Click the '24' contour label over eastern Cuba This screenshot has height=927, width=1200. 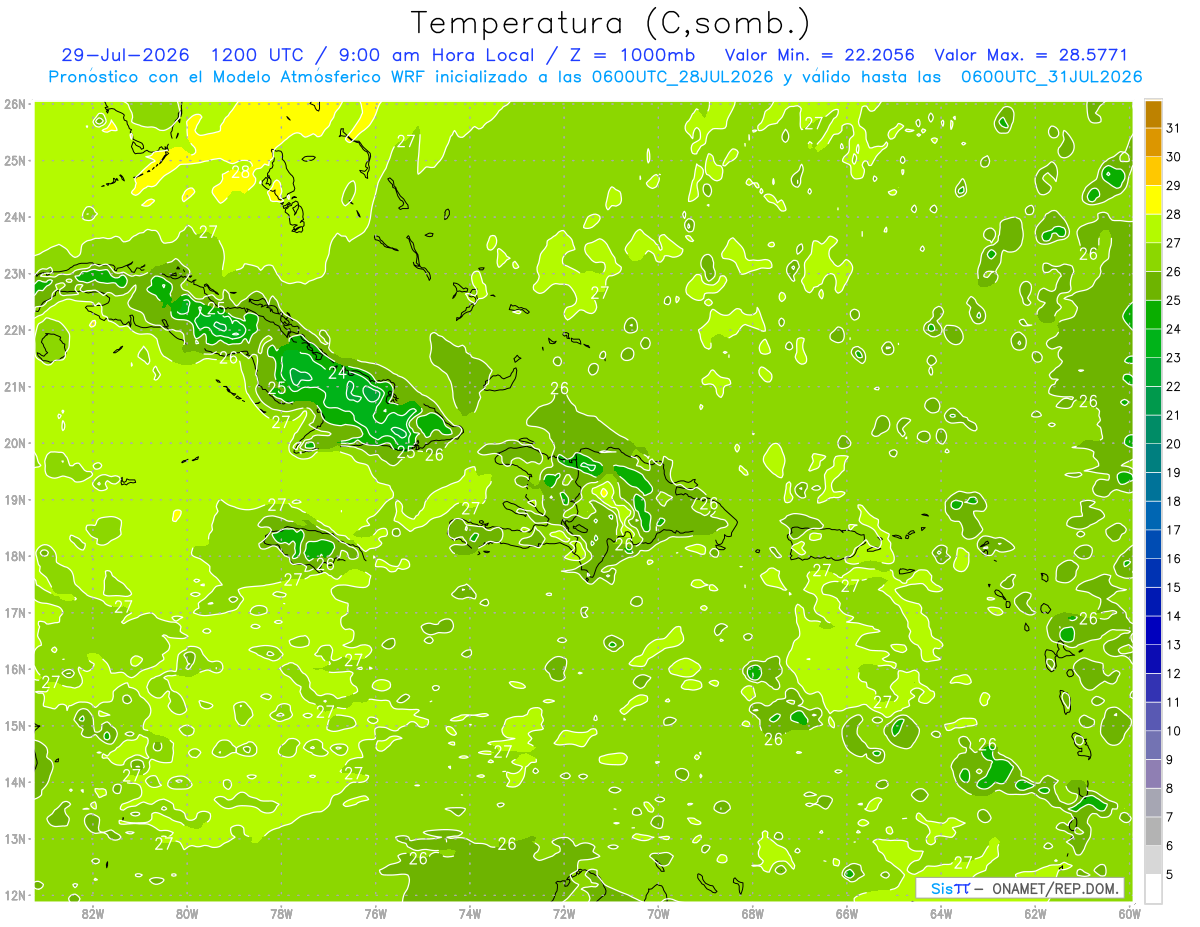point(338,372)
